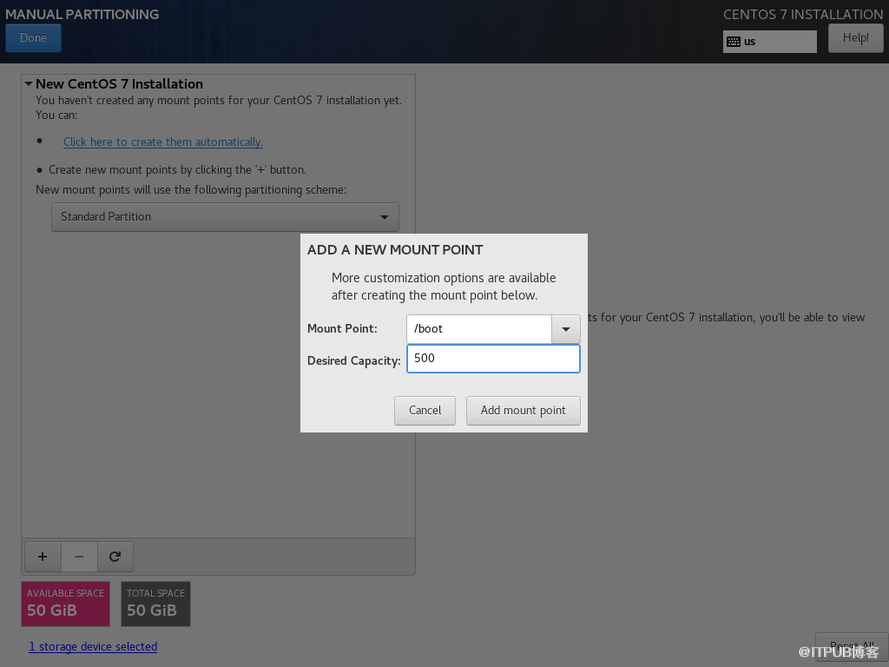Click the 'ADD A NEW MOUNT POINT' dialog title
This screenshot has height=667, width=889.
[x=395, y=250]
